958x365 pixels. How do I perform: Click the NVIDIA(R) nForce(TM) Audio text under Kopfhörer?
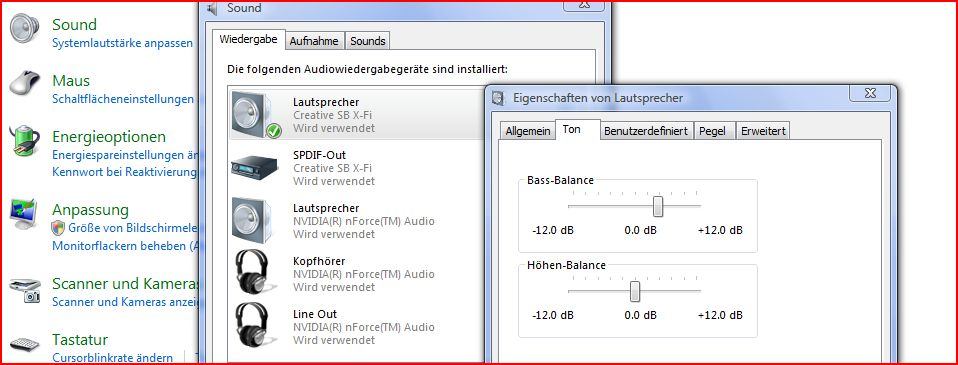(364, 275)
